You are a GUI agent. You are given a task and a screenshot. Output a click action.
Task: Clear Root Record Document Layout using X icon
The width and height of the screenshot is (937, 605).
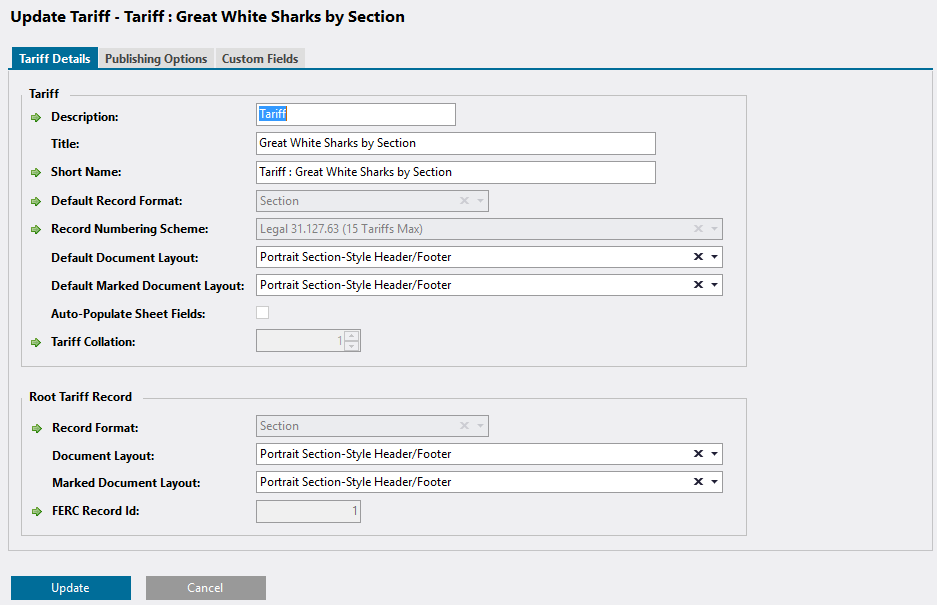pos(698,454)
